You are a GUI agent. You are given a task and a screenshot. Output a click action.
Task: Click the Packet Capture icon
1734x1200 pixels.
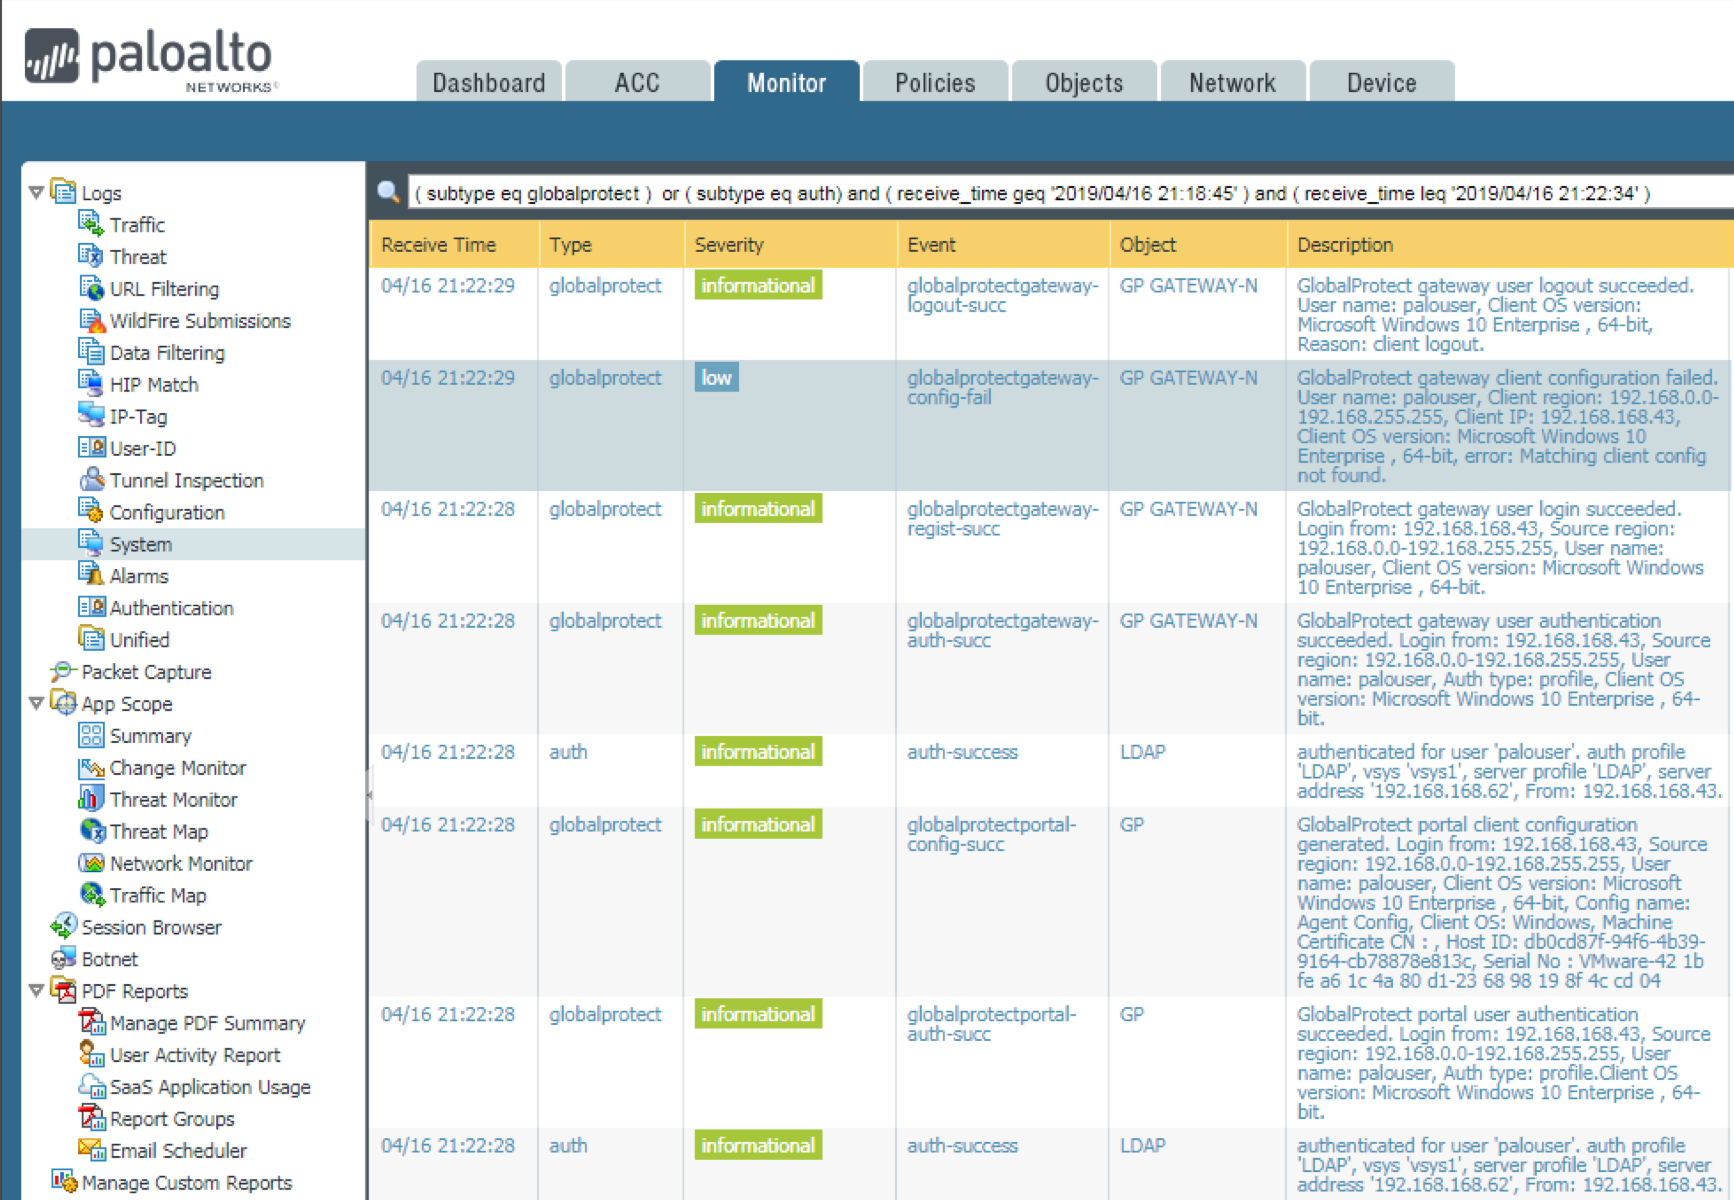click(63, 671)
